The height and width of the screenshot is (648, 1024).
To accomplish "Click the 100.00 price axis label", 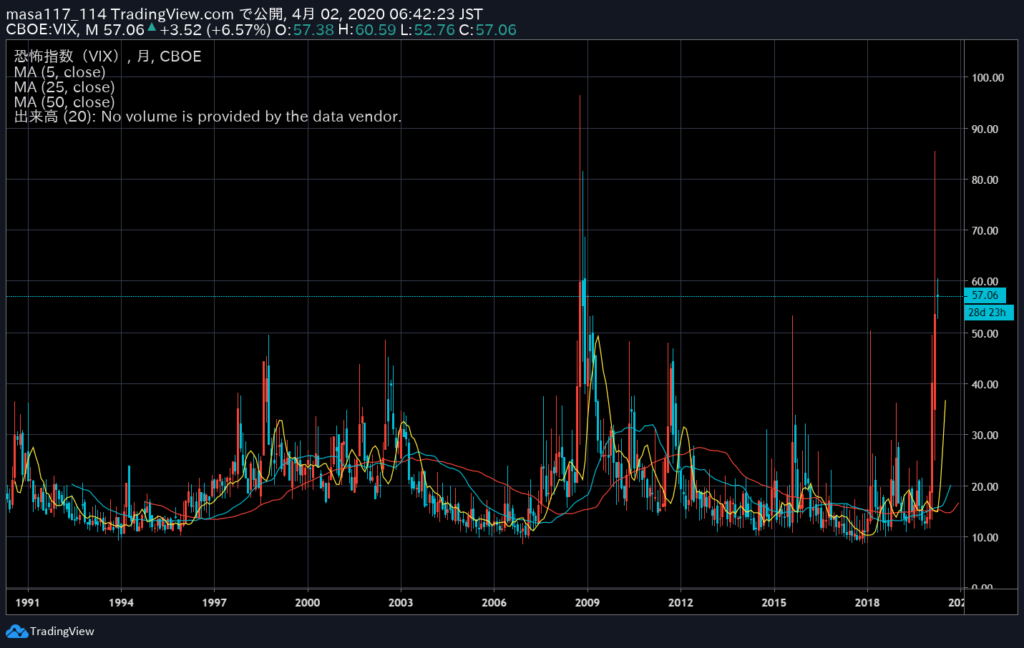I will [987, 78].
